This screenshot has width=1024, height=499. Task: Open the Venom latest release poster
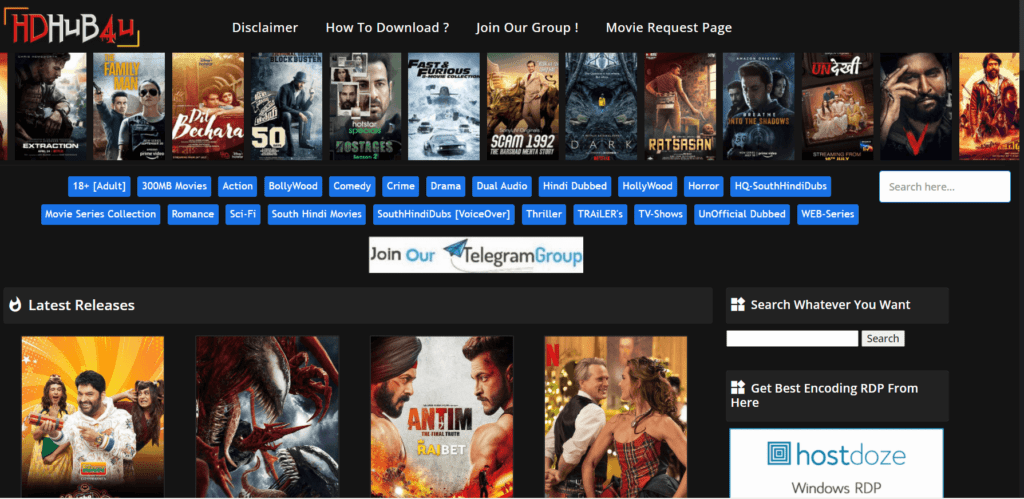point(267,417)
